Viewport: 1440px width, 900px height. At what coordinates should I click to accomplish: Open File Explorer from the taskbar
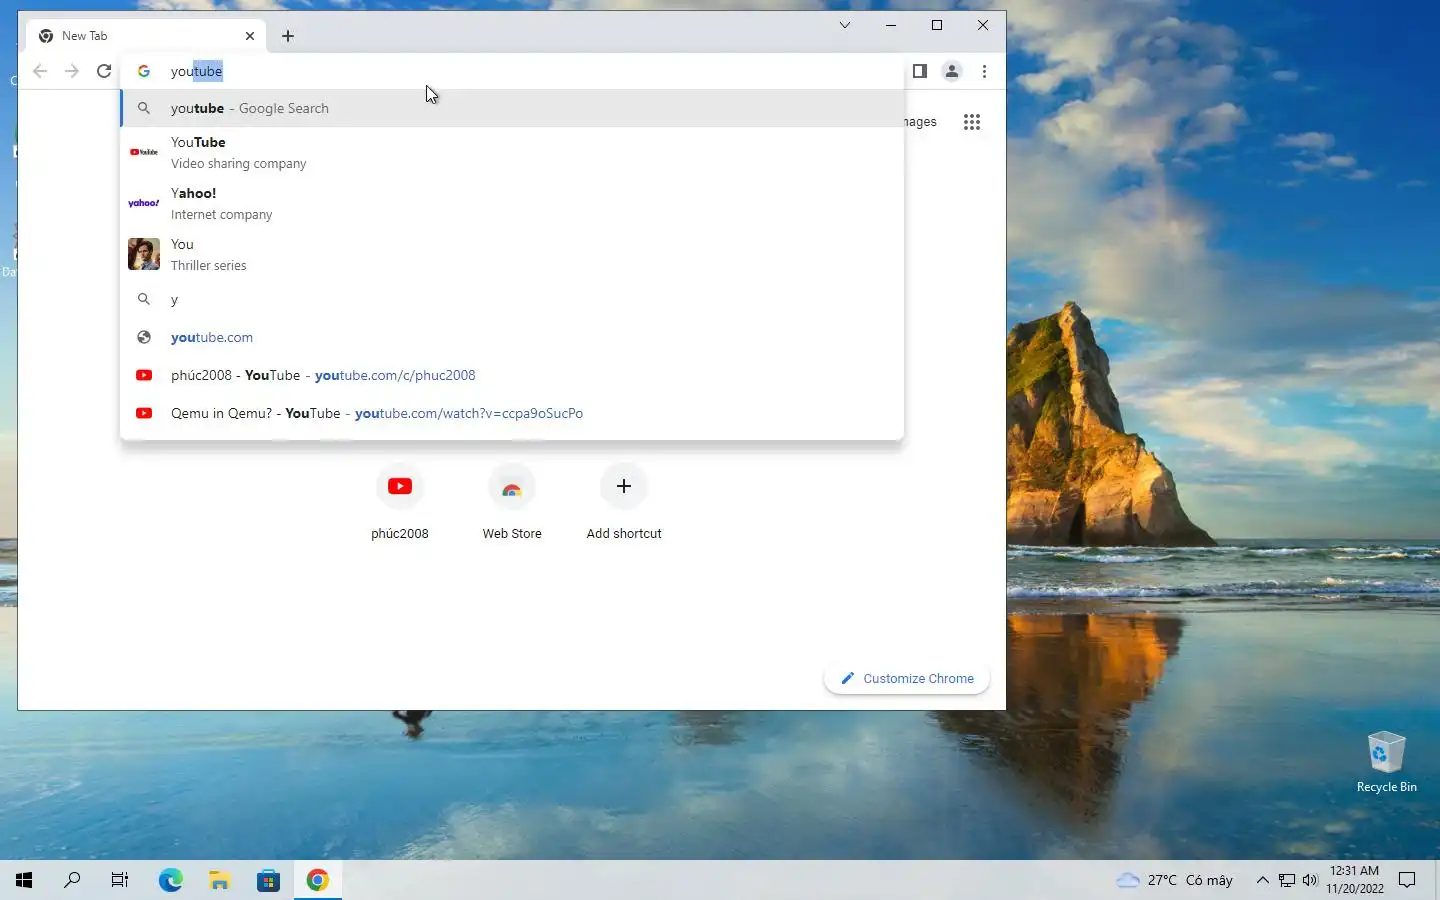click(x=220, y=880)
